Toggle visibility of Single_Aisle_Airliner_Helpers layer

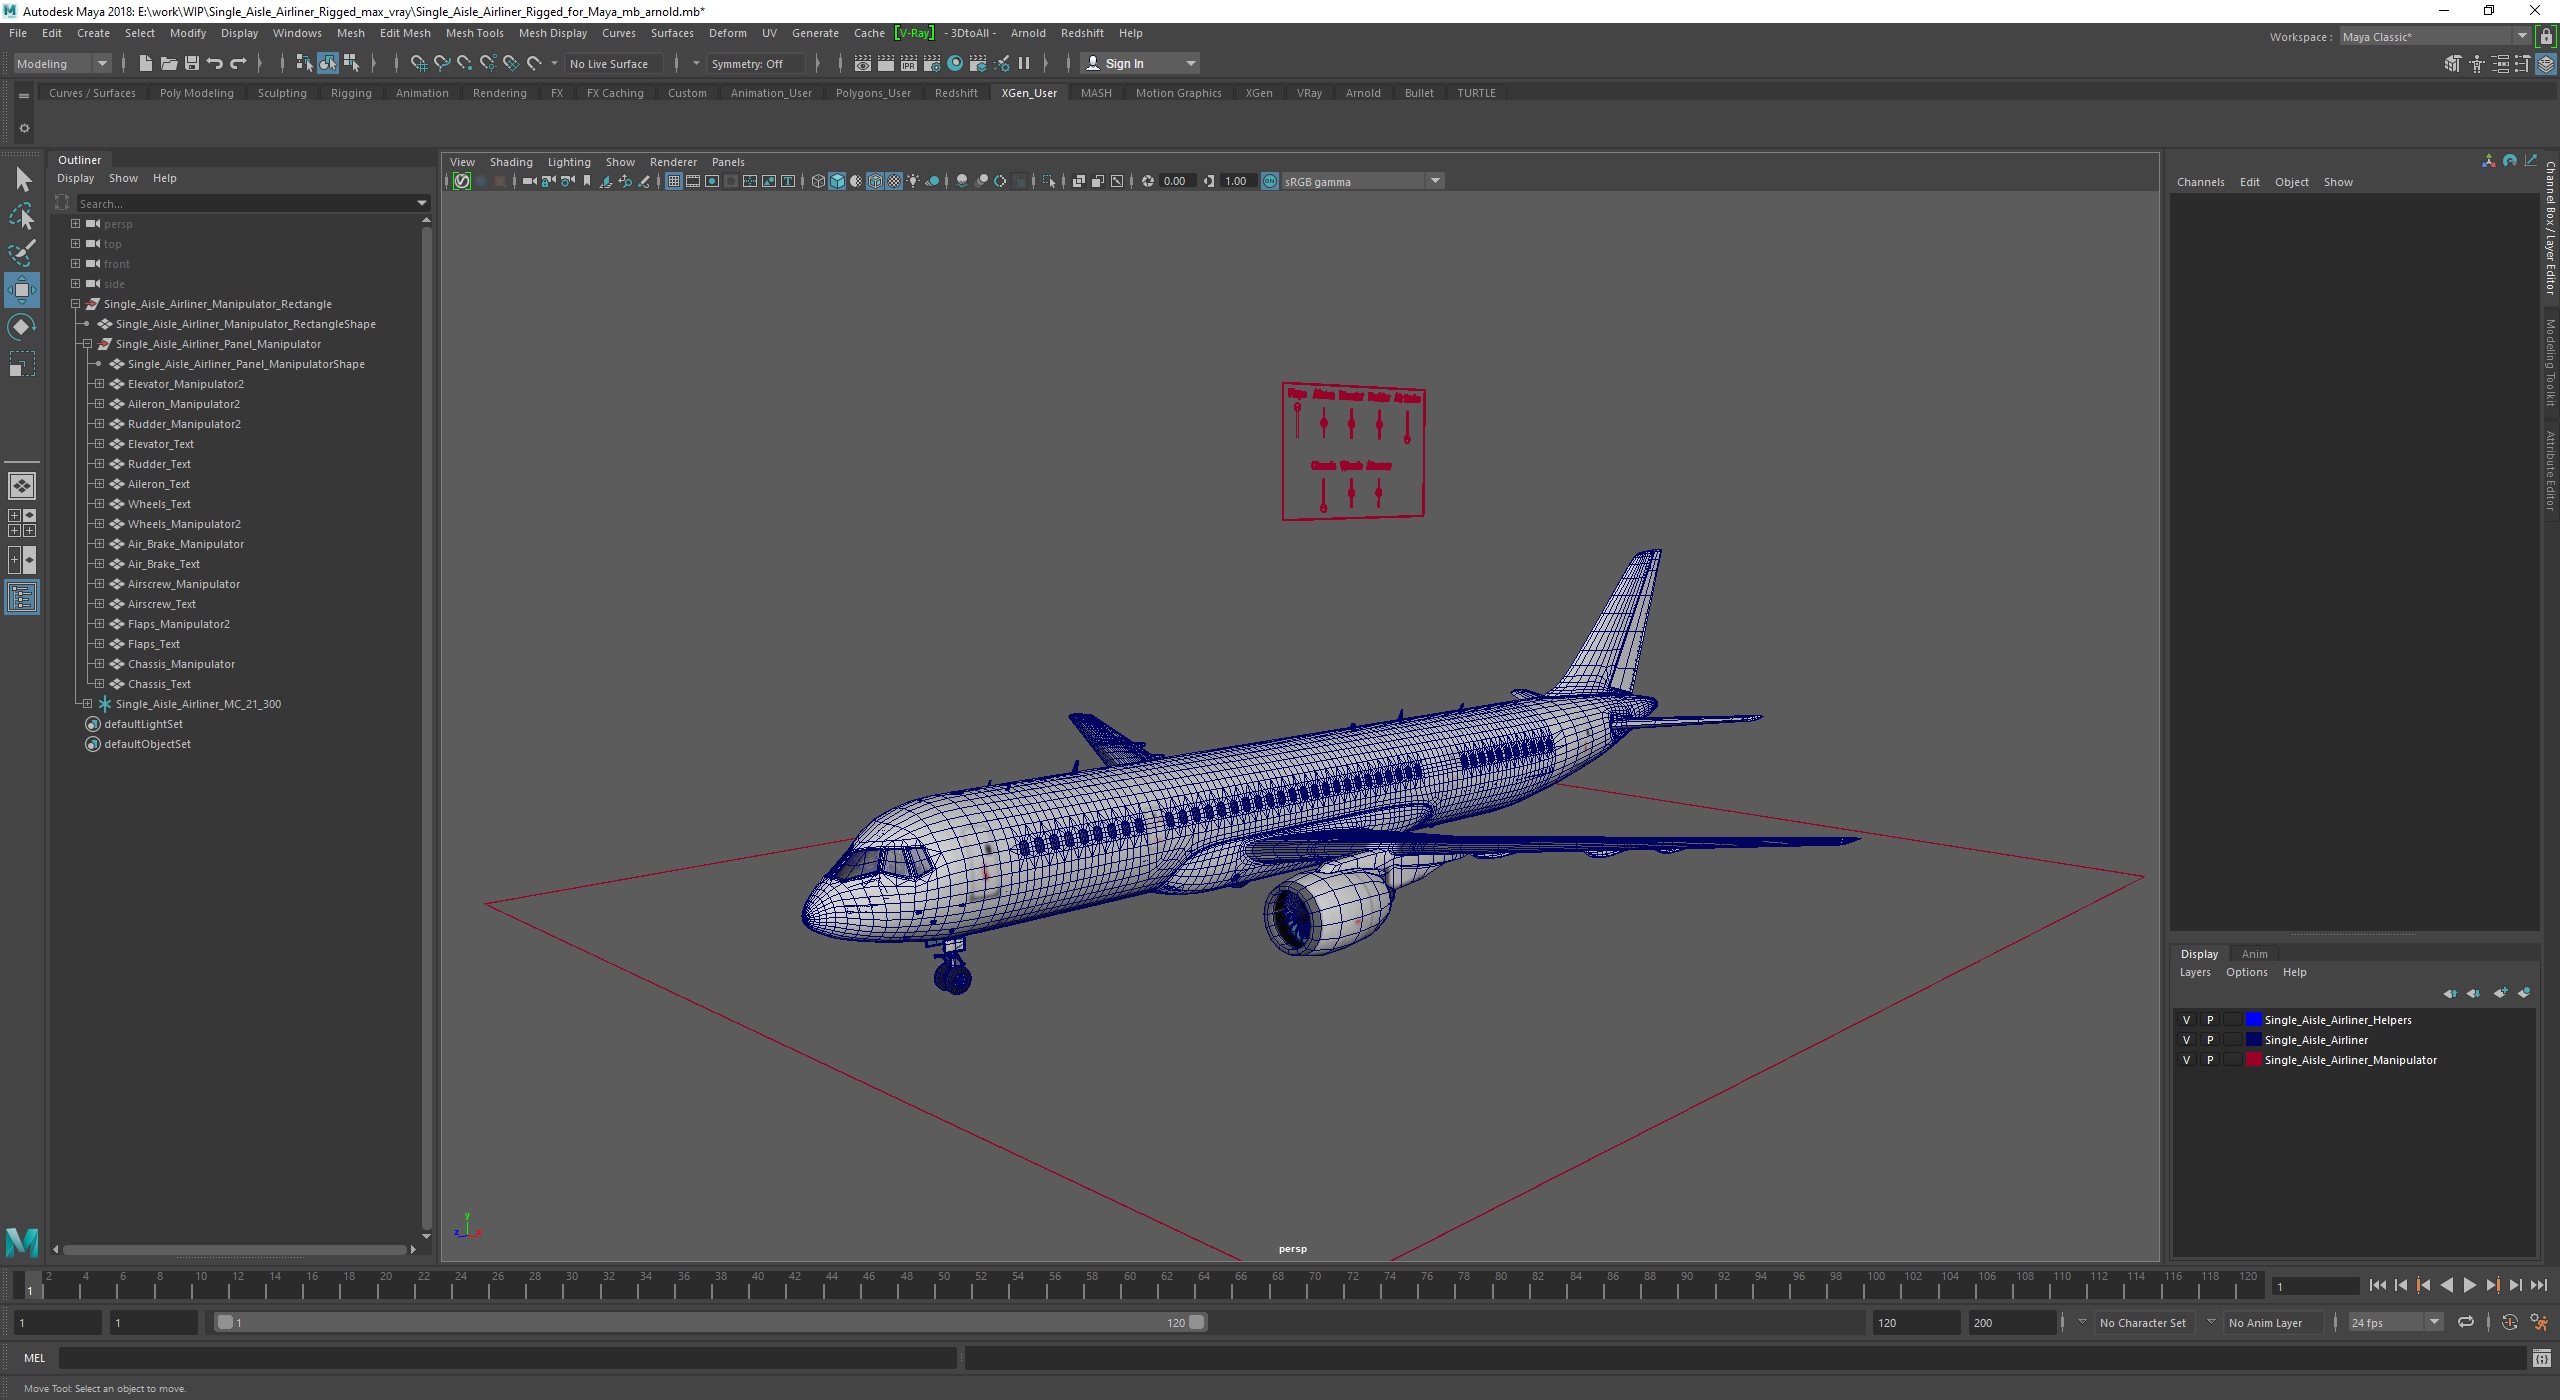pos(2186,1019)
